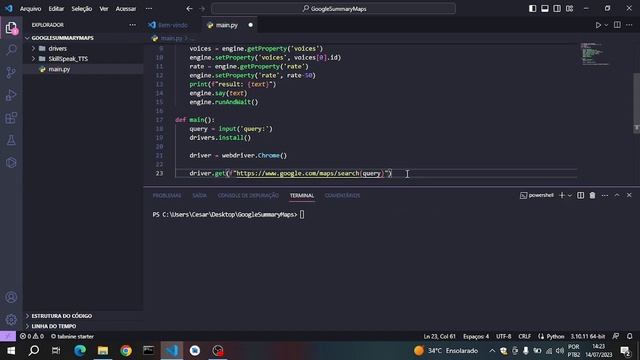The image size is (640, 360).
Task: Select interpreter 3.10.11 64-bit
Action: [588, 336]
